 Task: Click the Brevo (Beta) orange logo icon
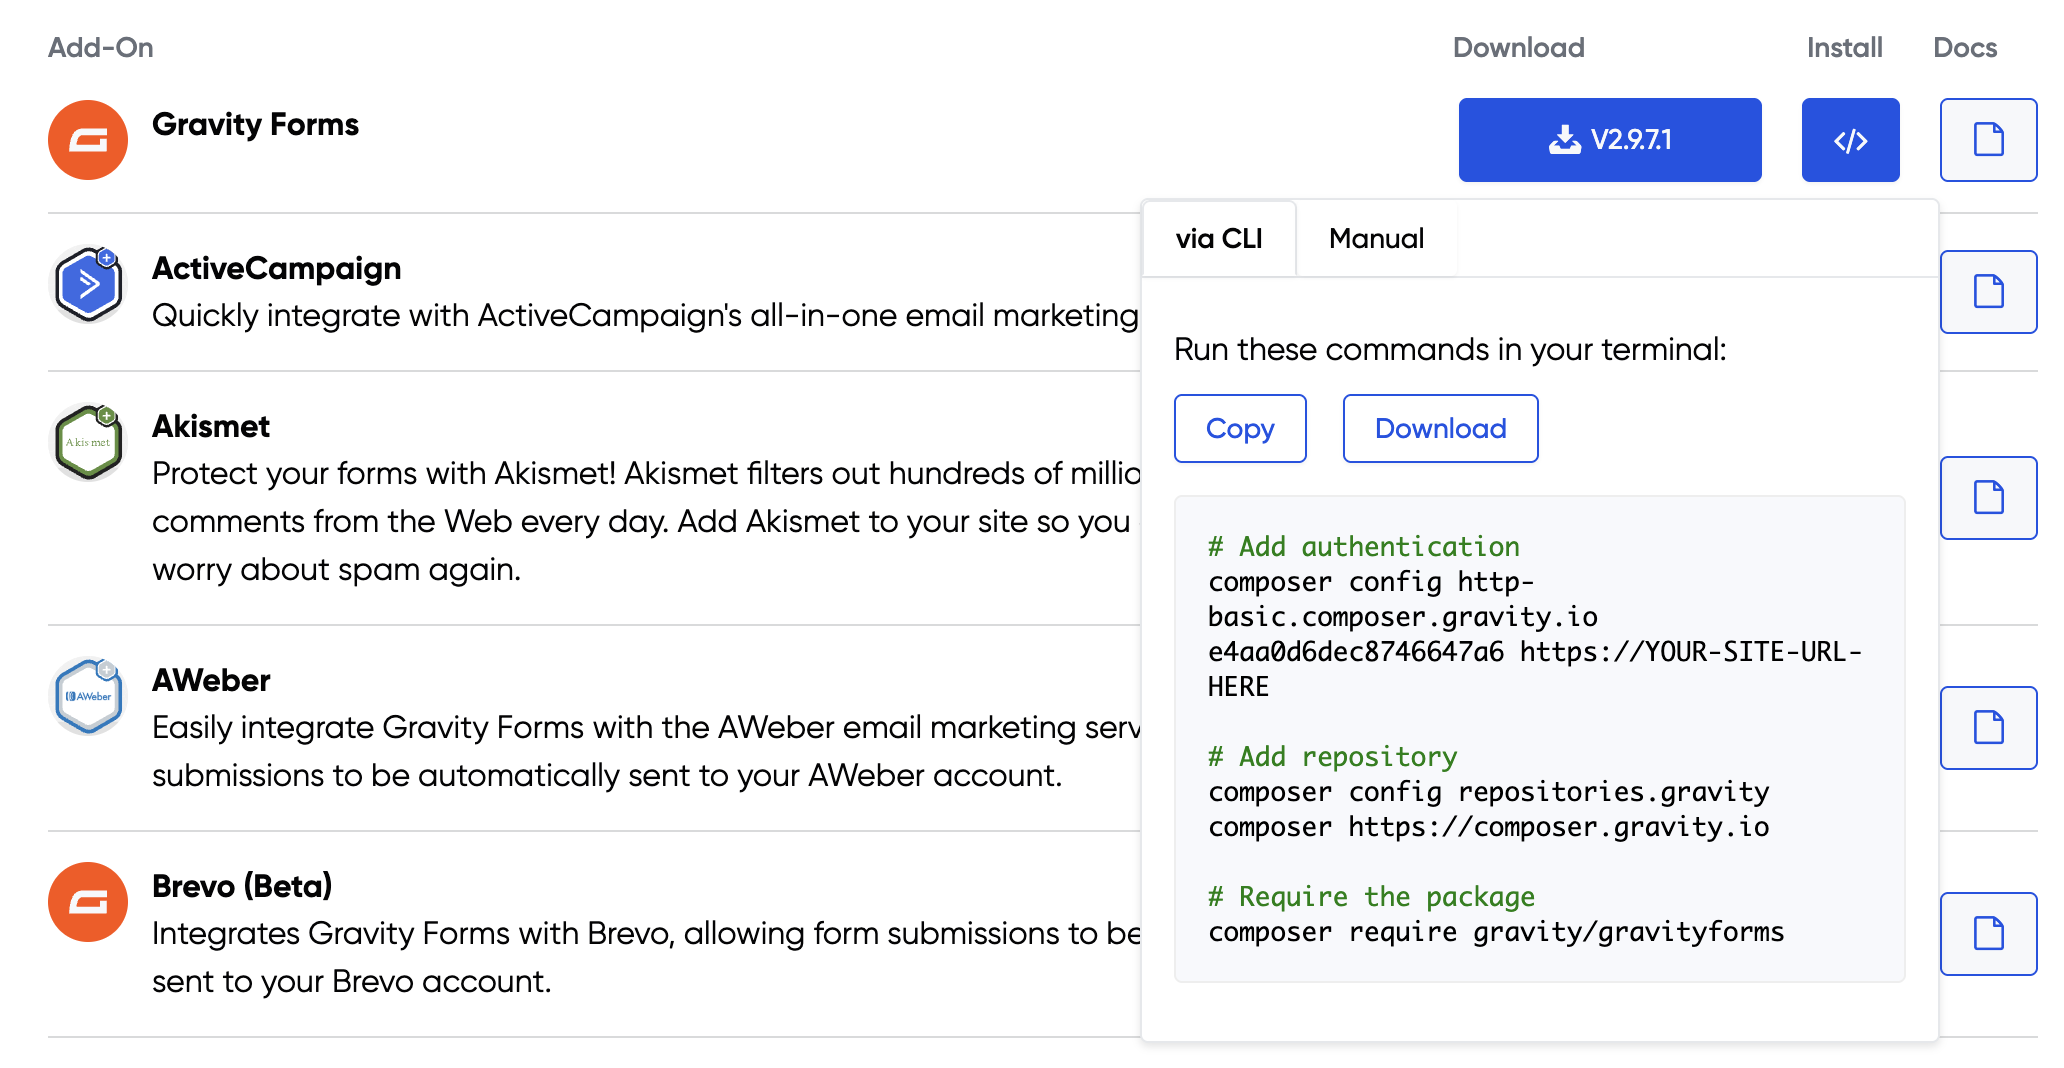88,902
